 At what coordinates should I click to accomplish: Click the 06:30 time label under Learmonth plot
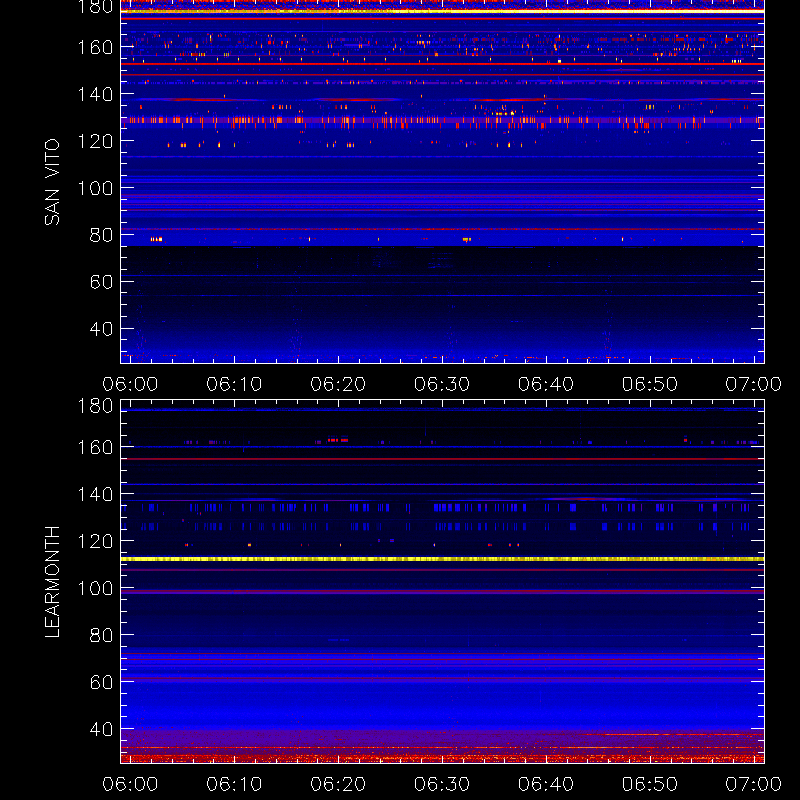coord(442,784)
